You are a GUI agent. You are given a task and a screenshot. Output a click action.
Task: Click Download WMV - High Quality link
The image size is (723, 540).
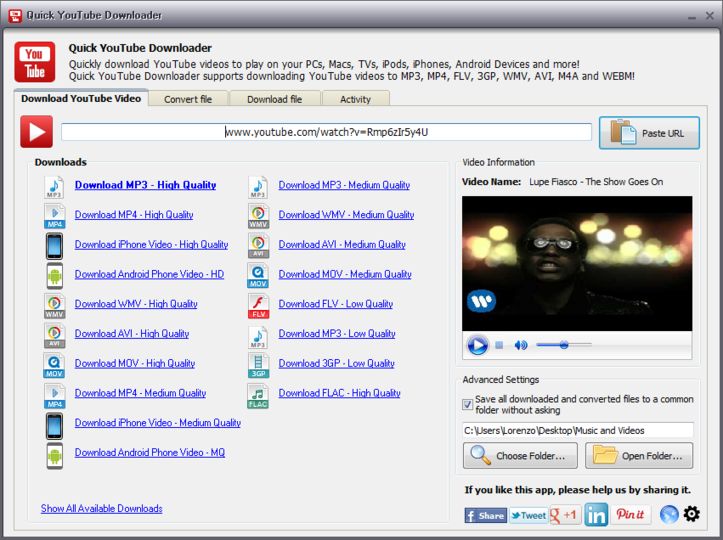click(x=136, y=304)
